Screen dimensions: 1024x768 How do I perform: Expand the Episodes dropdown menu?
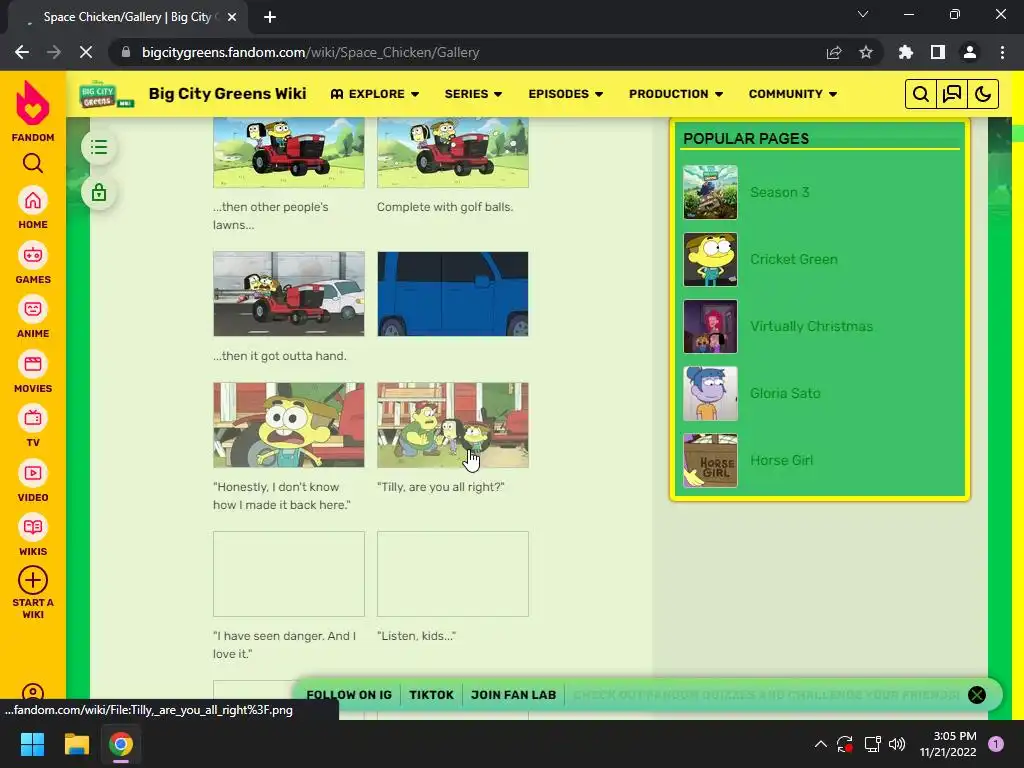coord(566,94)
